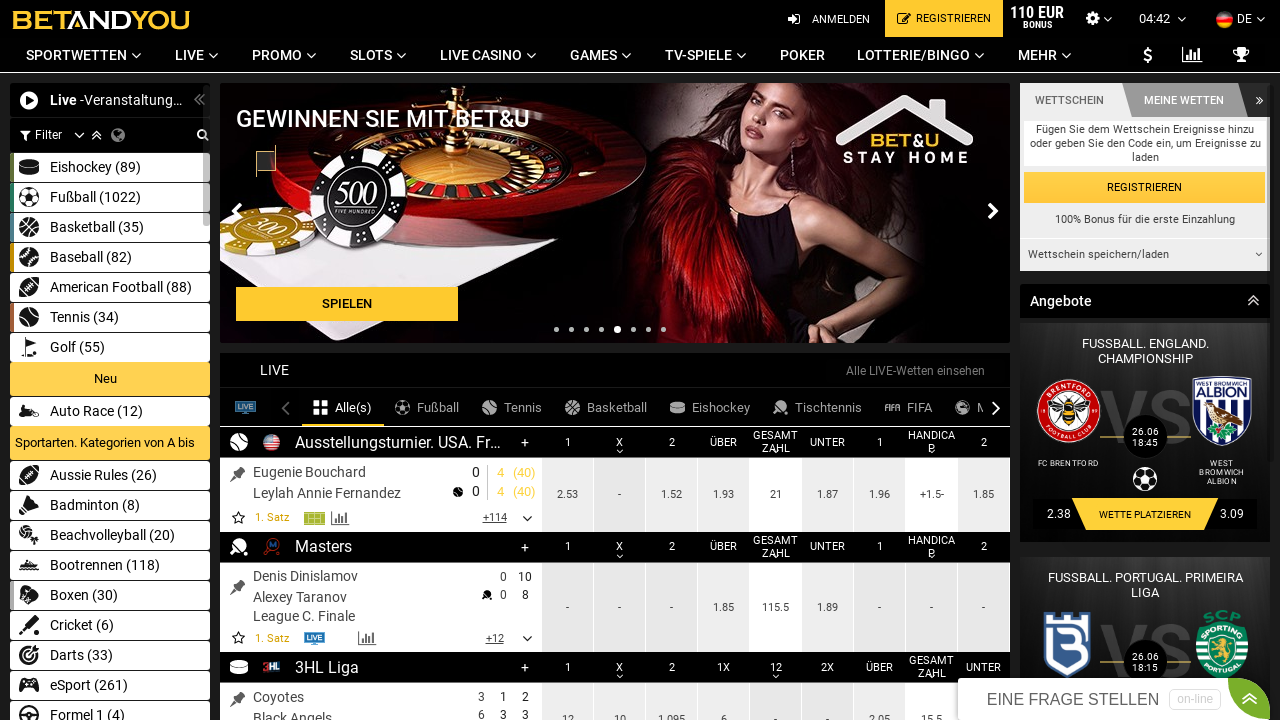Pin the Denis Dinislamov match
The image size is (1280, 720).
coord(237,588)
